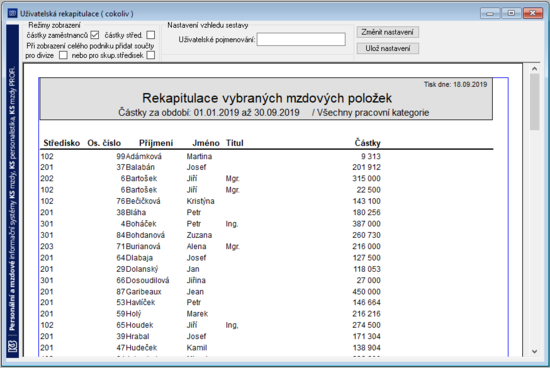This screenshot has height=368, width=550.
Task: Click the vertical scrollbar thumb
Action: coord(534,102)
